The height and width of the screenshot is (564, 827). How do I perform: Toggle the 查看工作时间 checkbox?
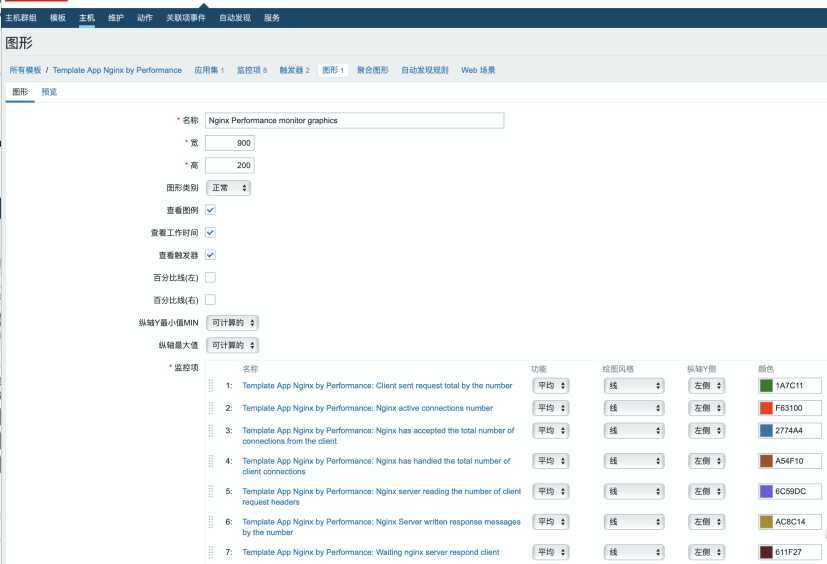point(210,233)
